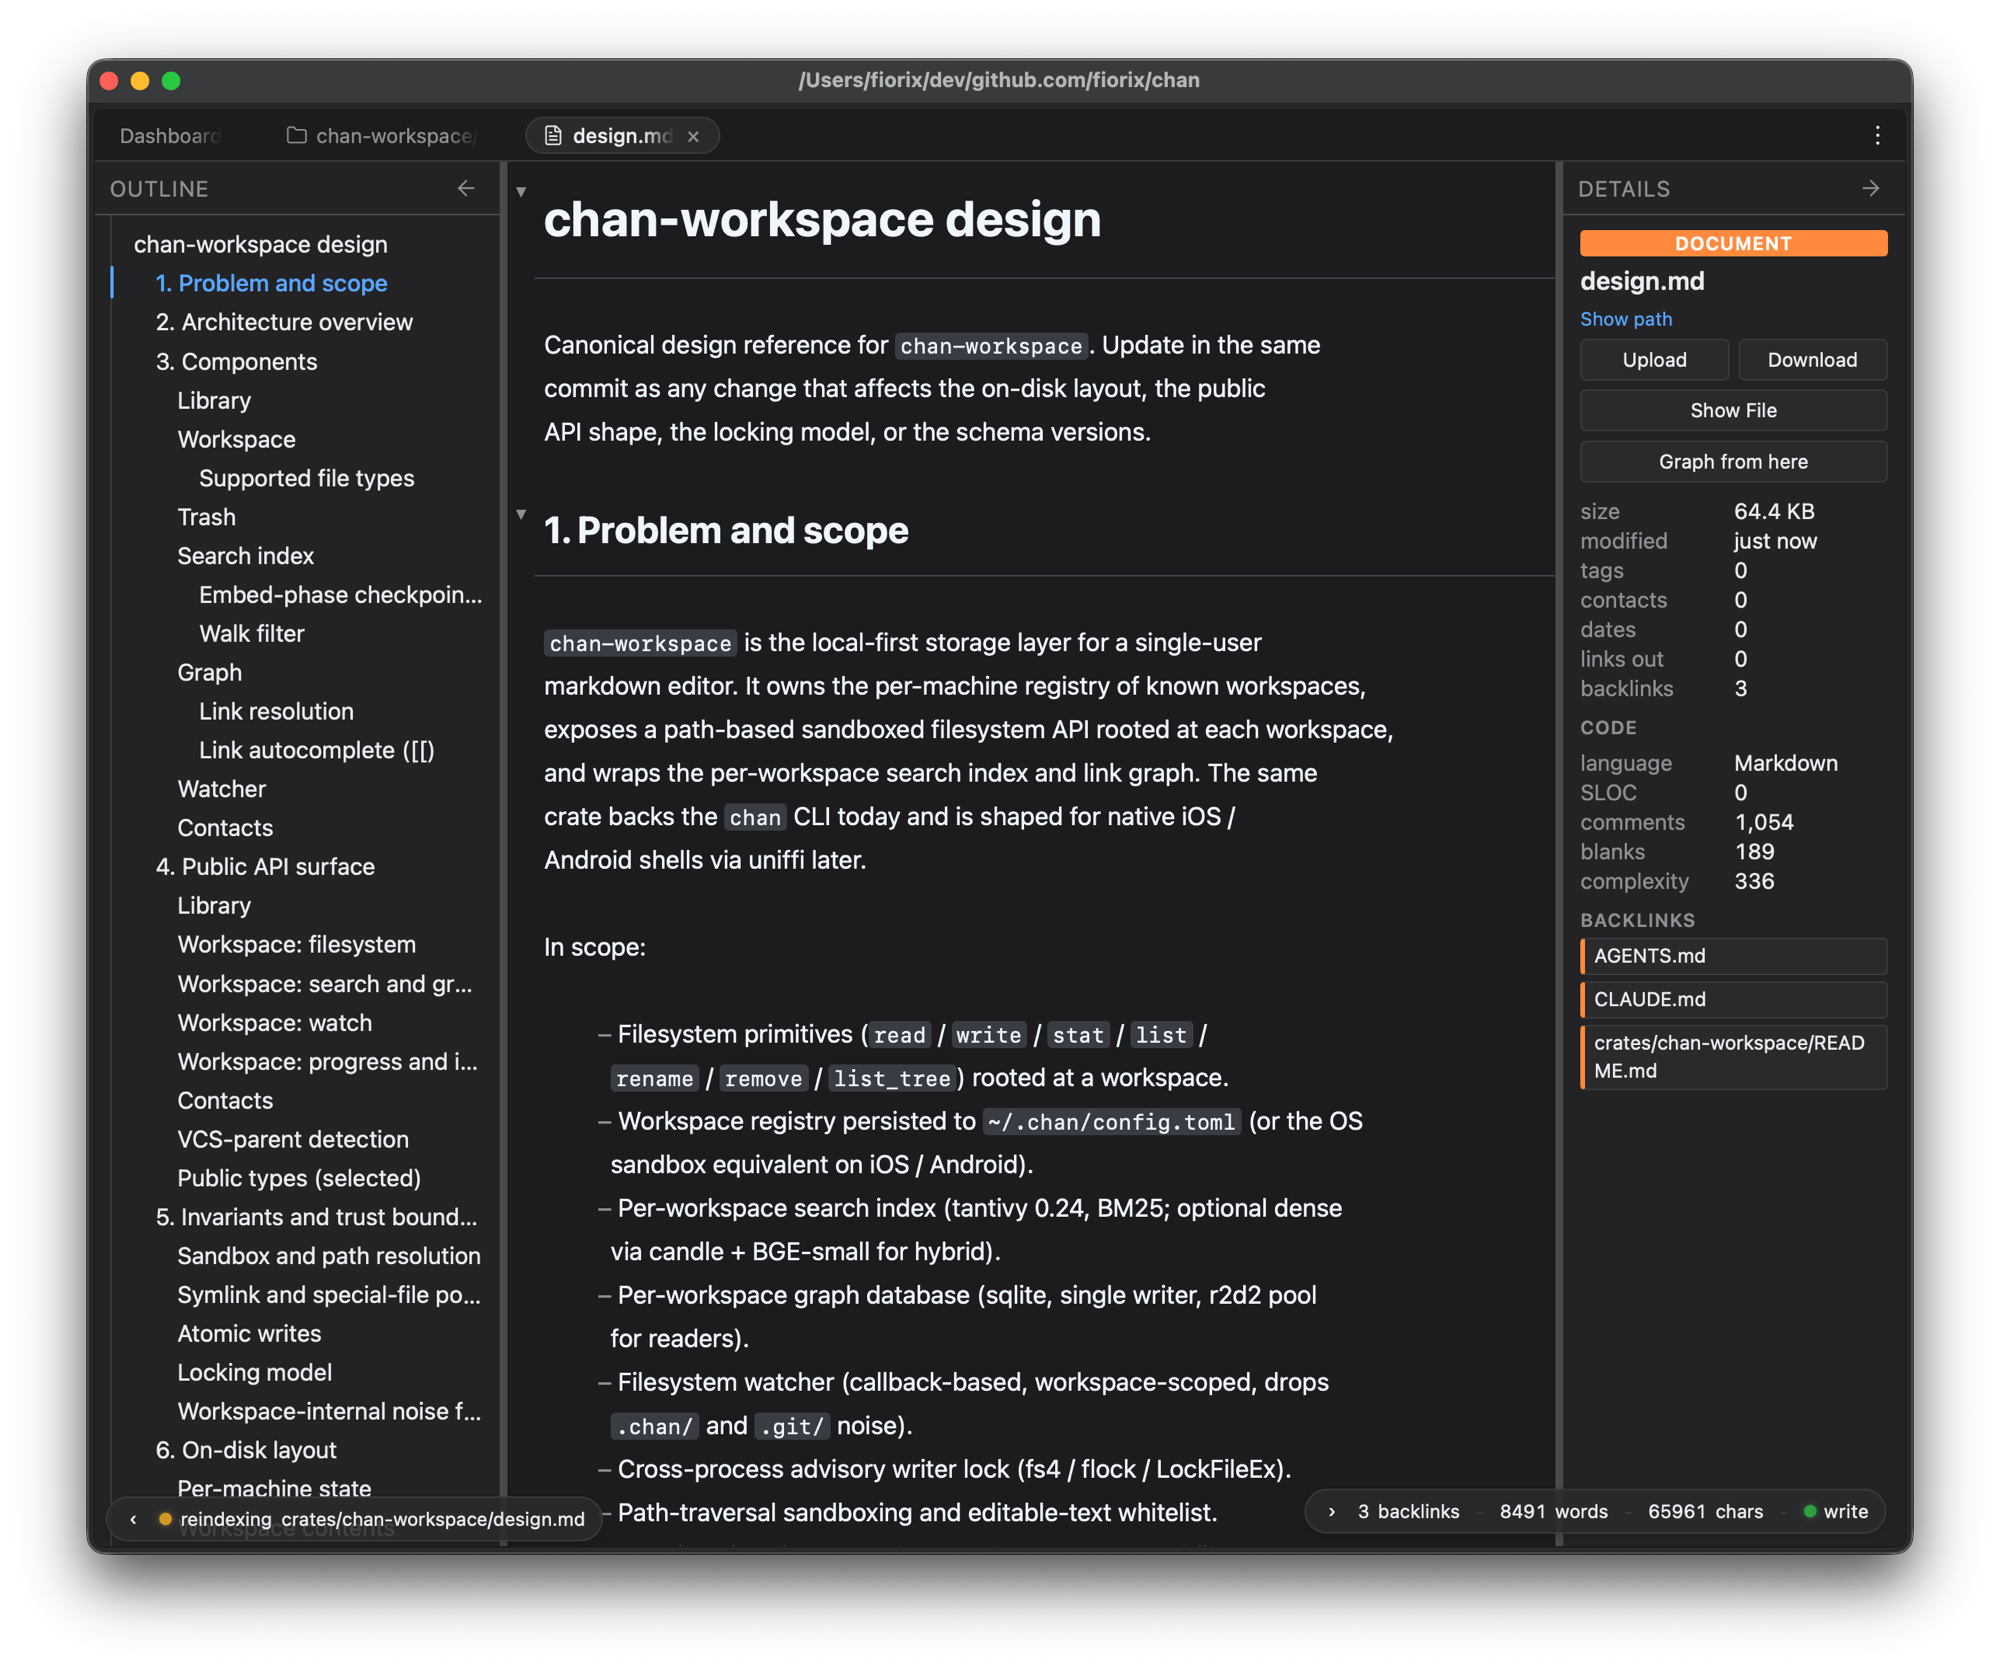This screenshot has height=1669, width=2000.
Task: Open the CLAUDE.md backlink
Action: pos(1733,999)
